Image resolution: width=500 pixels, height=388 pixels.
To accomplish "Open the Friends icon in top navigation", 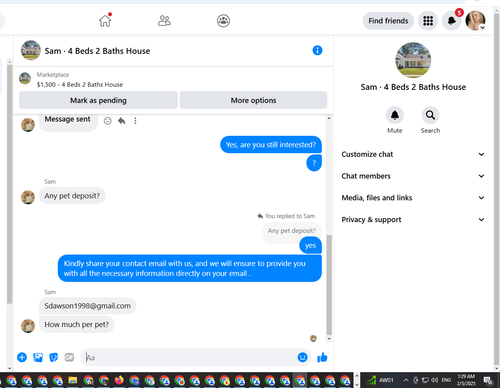I will tap(164, 21).
